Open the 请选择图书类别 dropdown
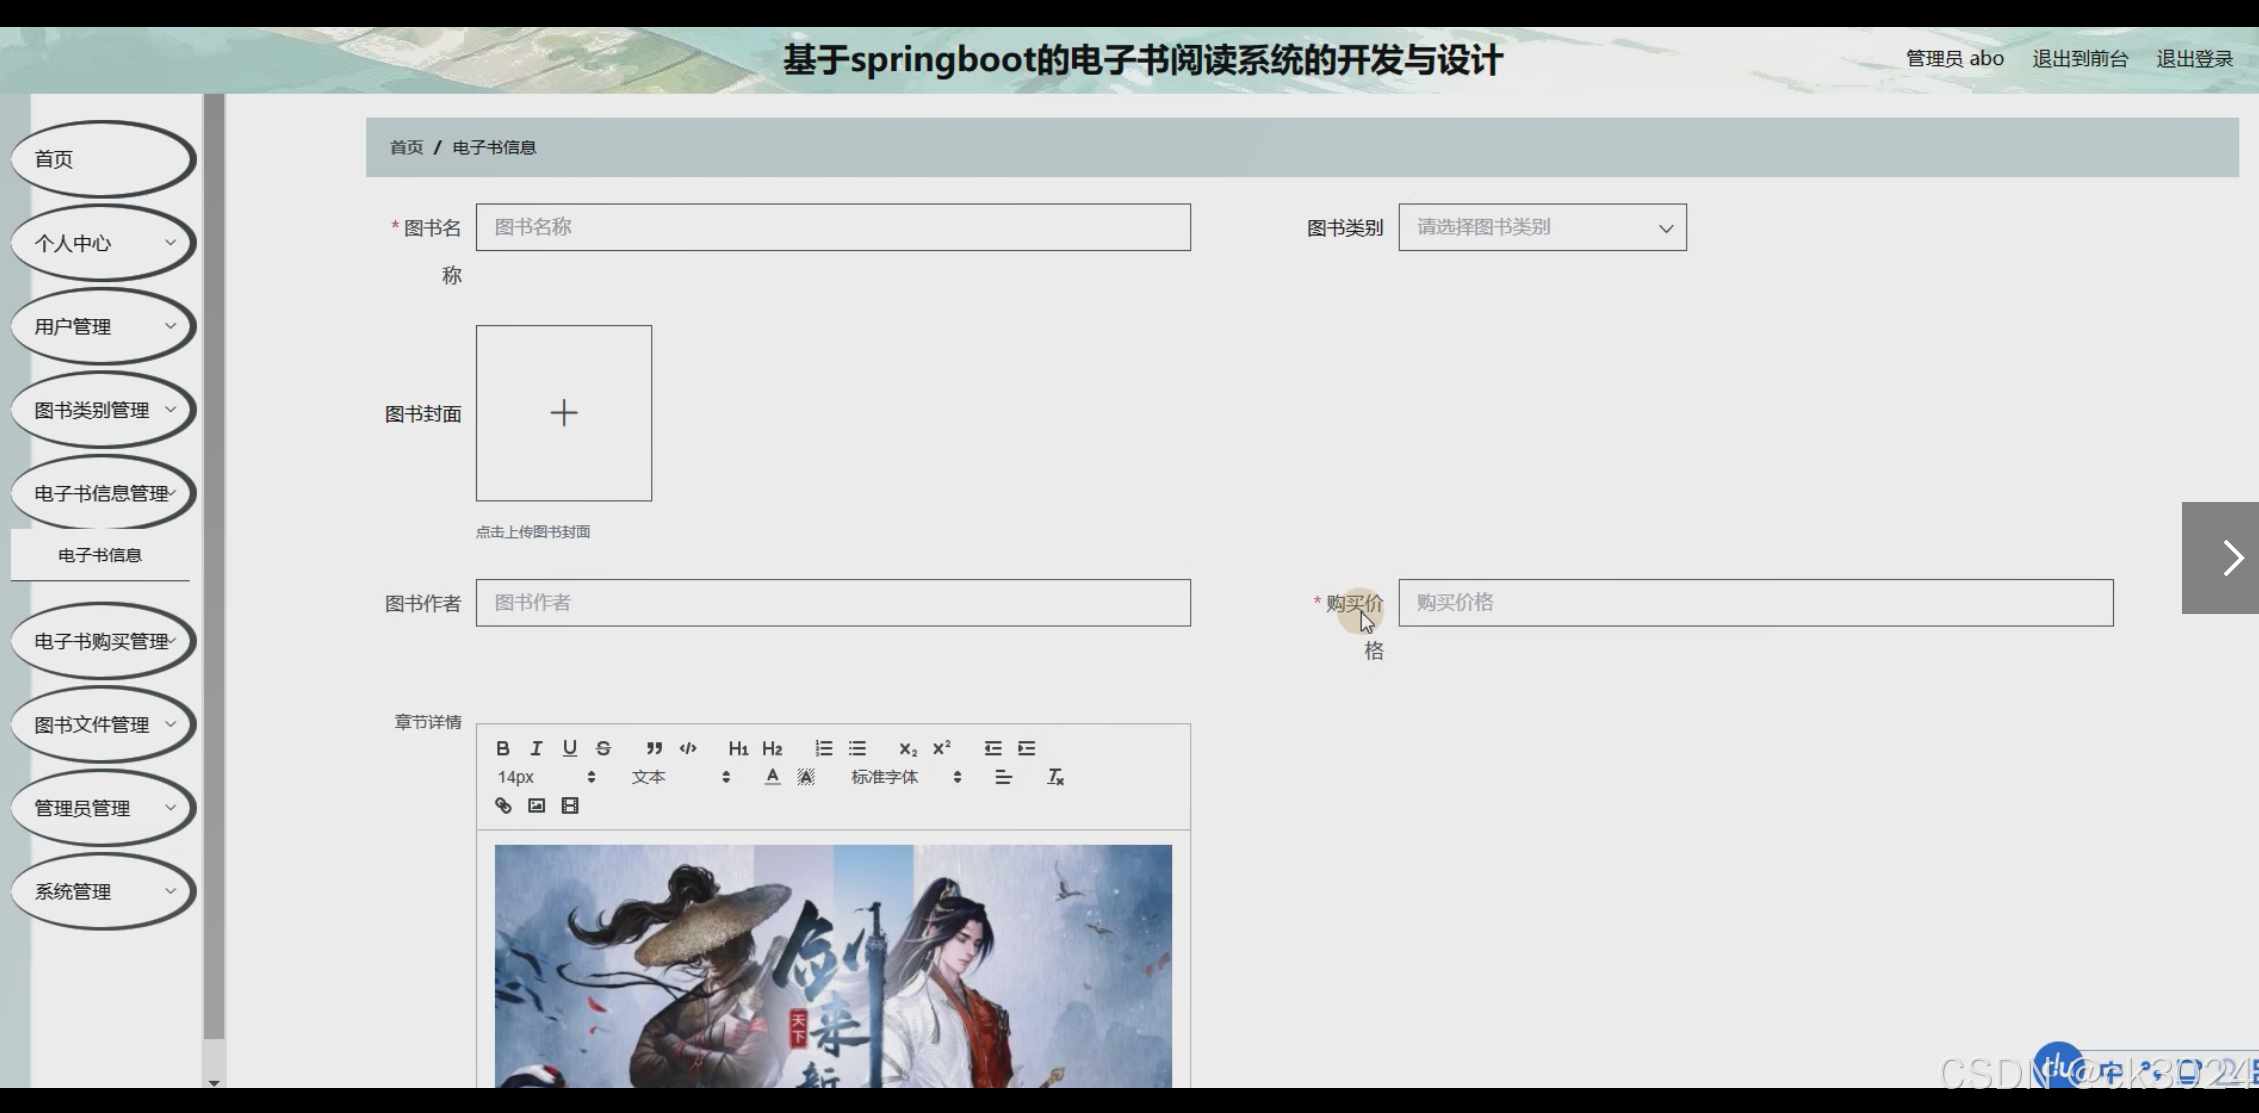Image resolution: width=2259 pixels, height=1113 pixels. (1541, 227)
